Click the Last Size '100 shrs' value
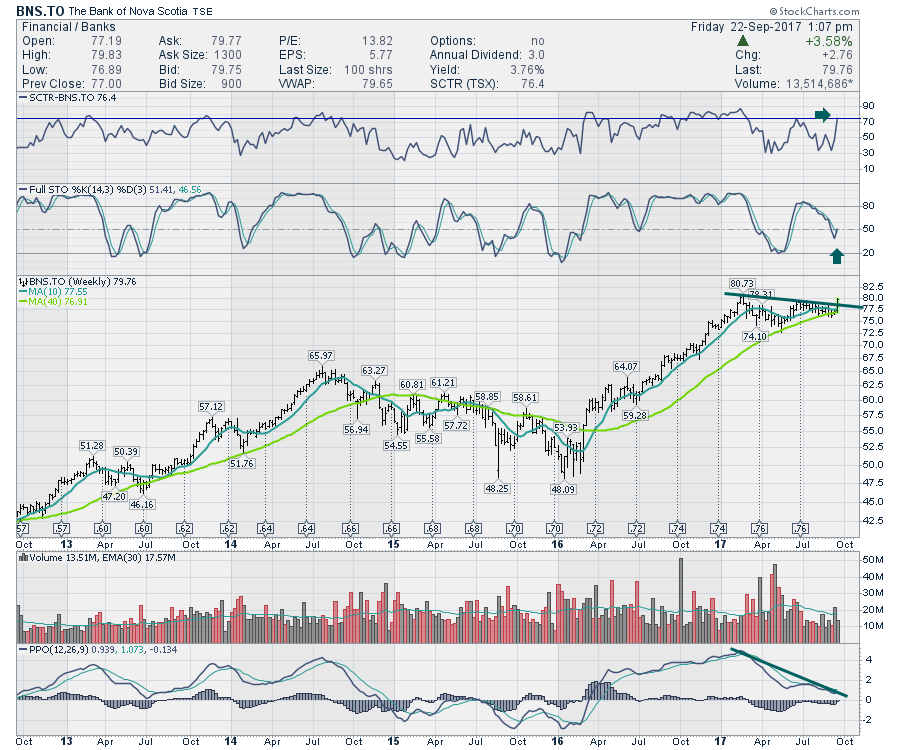Viewport: 900px width, 750px height. pyautogui.click(x=368, y=69)
